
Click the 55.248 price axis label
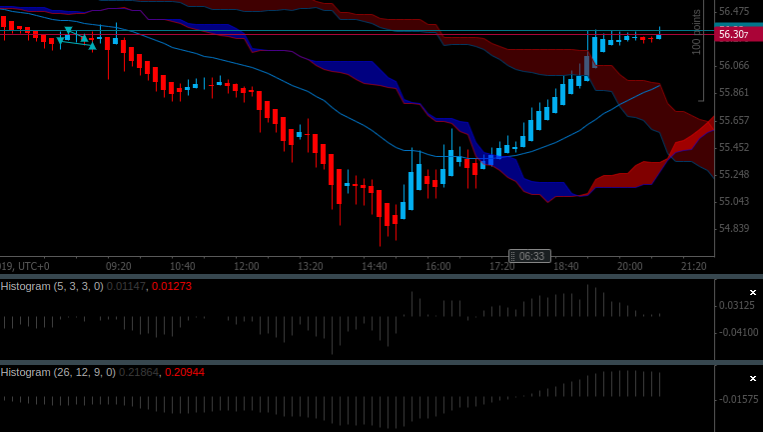click(734, 174)
